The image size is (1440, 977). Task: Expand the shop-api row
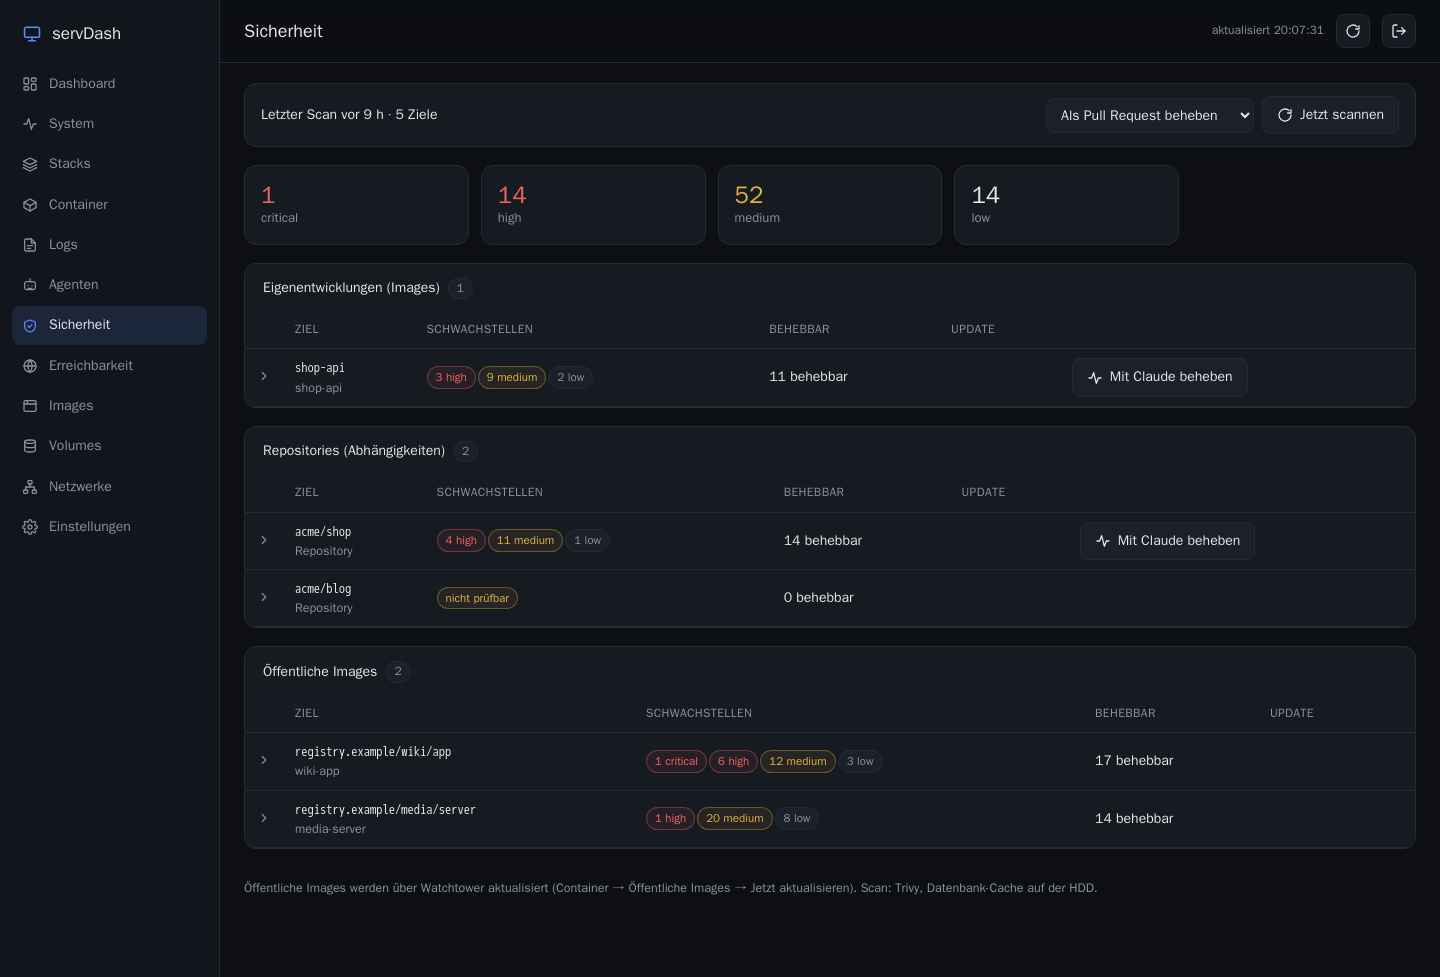(x=264, y=377)
